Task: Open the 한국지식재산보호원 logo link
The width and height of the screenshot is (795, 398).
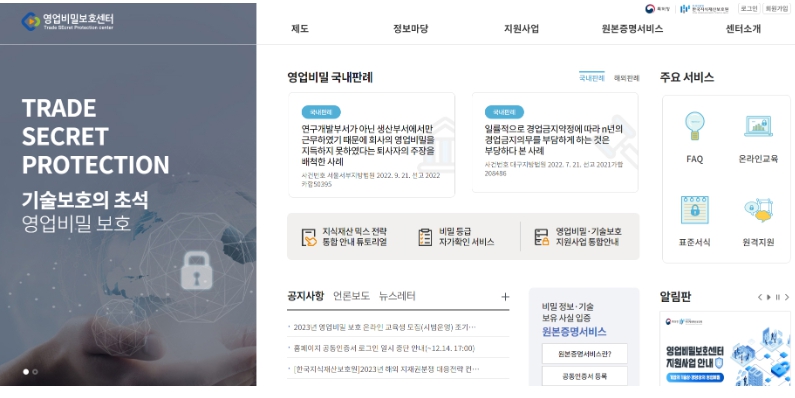Action: tap(704, 9)
